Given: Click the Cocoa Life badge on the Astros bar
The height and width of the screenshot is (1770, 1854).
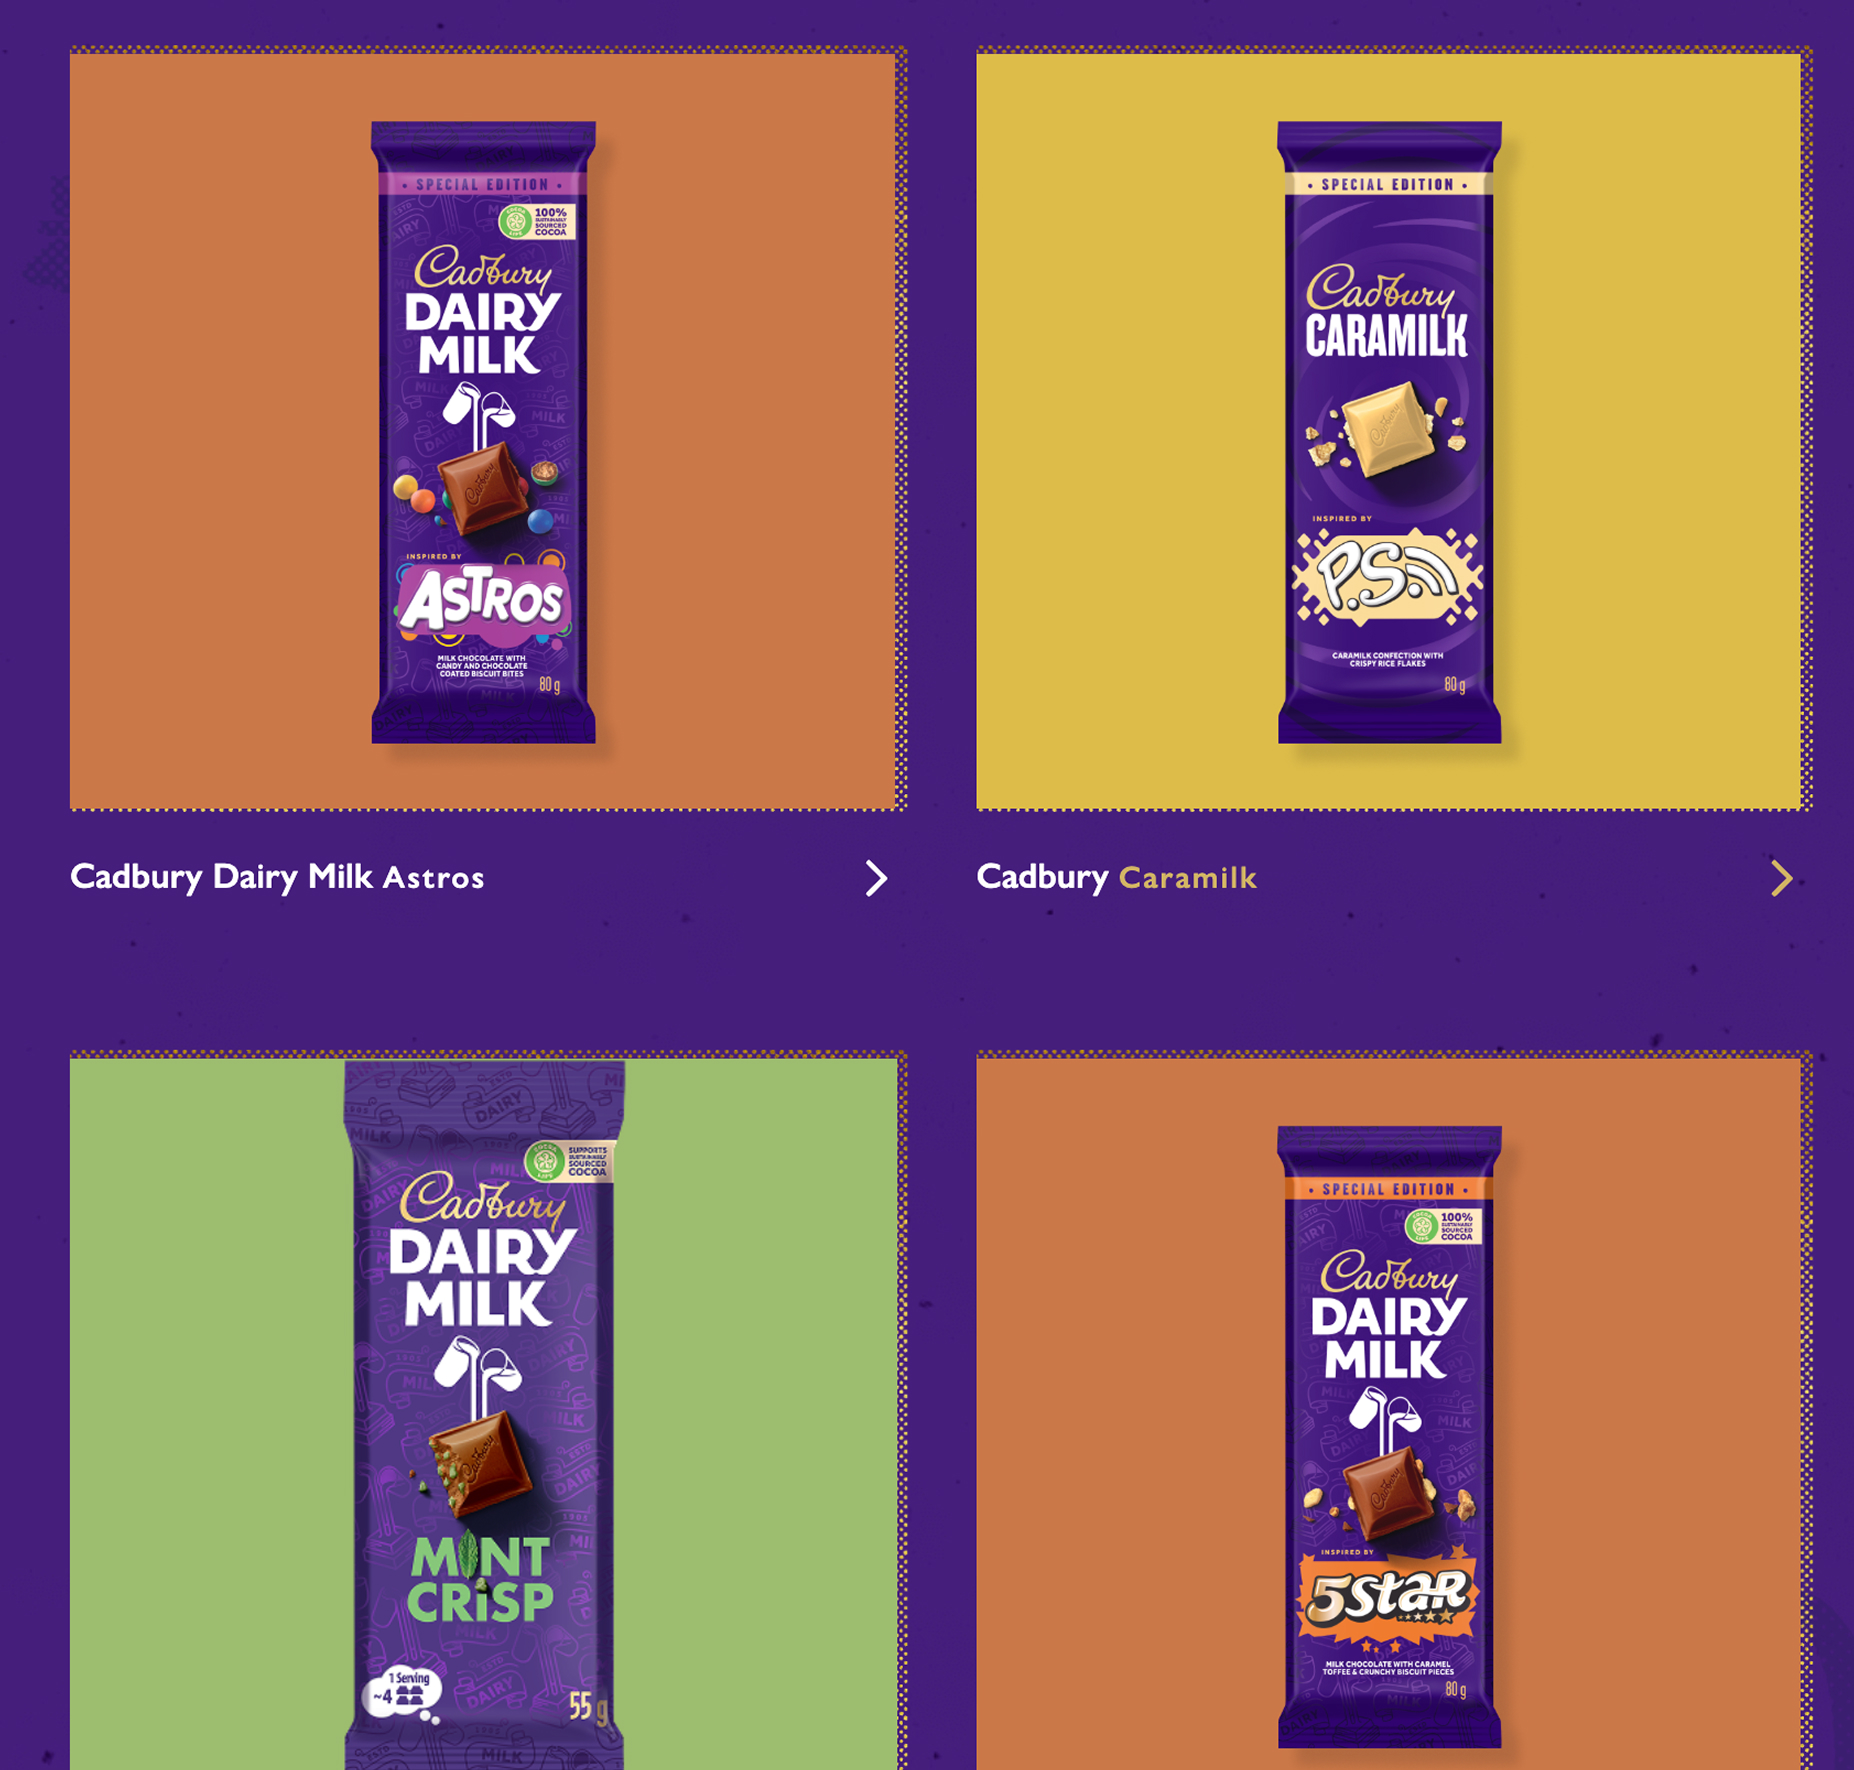Looking at the screenshot, I should click(537, 221).
